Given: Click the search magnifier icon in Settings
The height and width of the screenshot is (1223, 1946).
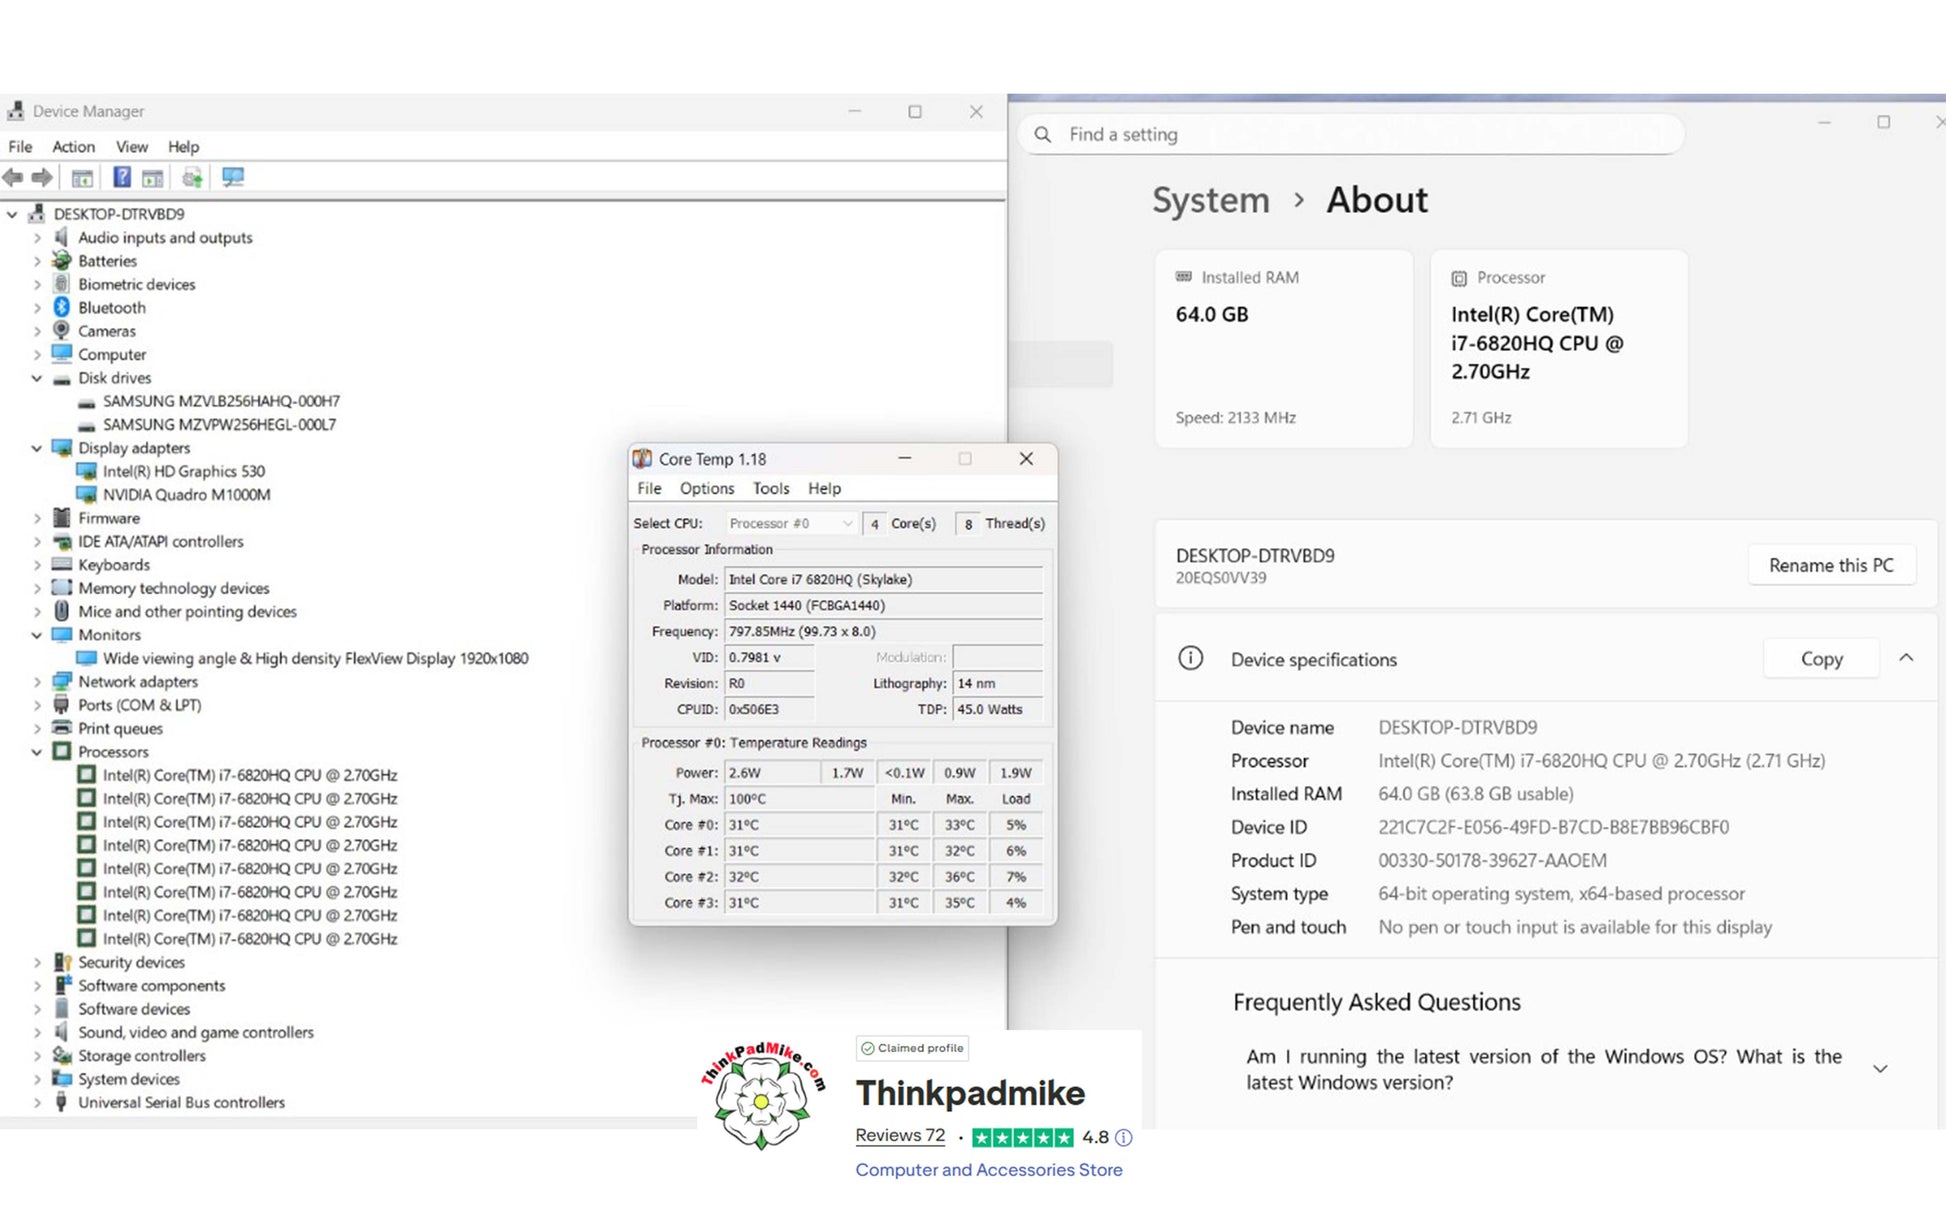Looking at the screenshot, I should click(x=1043, y=134).
